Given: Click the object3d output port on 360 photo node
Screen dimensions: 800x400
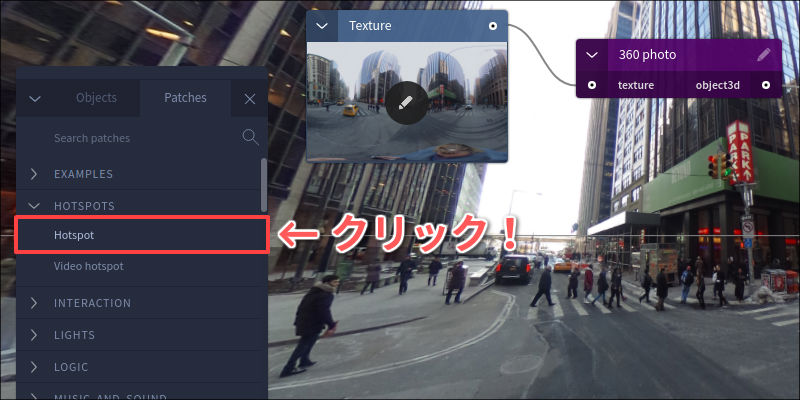Looking at the screenshot, I should pyautogui.click(x=766, y=85).
